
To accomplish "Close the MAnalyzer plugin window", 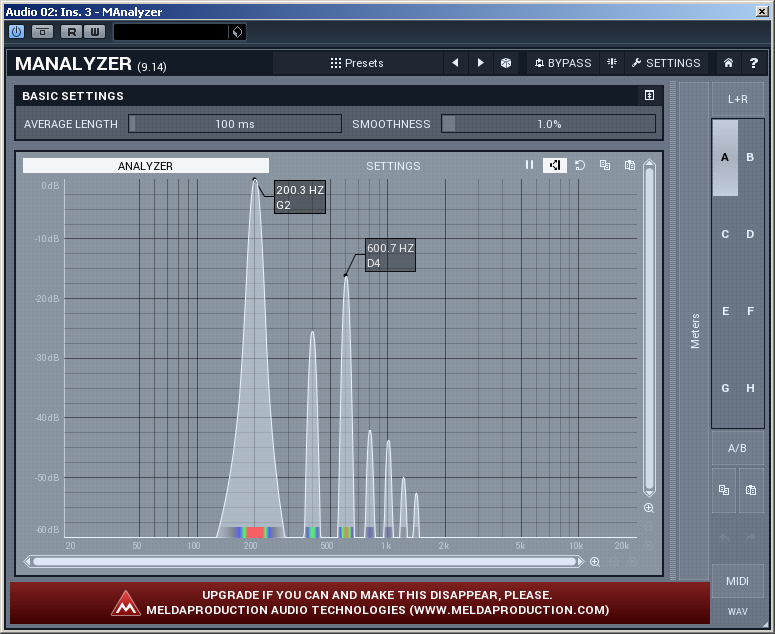I will coord(762,11).
